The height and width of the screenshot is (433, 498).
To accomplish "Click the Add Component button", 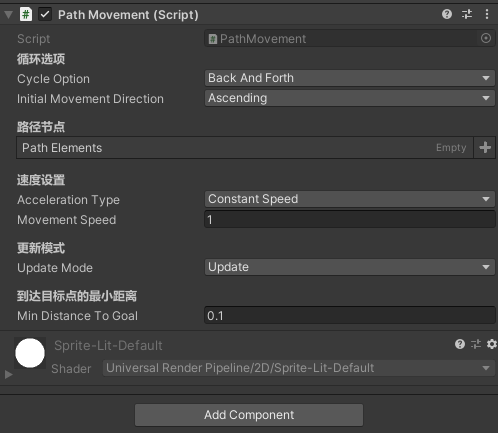I will pyautogui.click(x=249, y=415).
